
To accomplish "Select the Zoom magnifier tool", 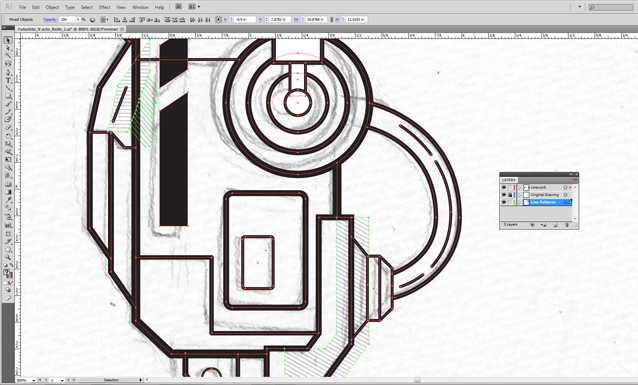I will point(8,258).
